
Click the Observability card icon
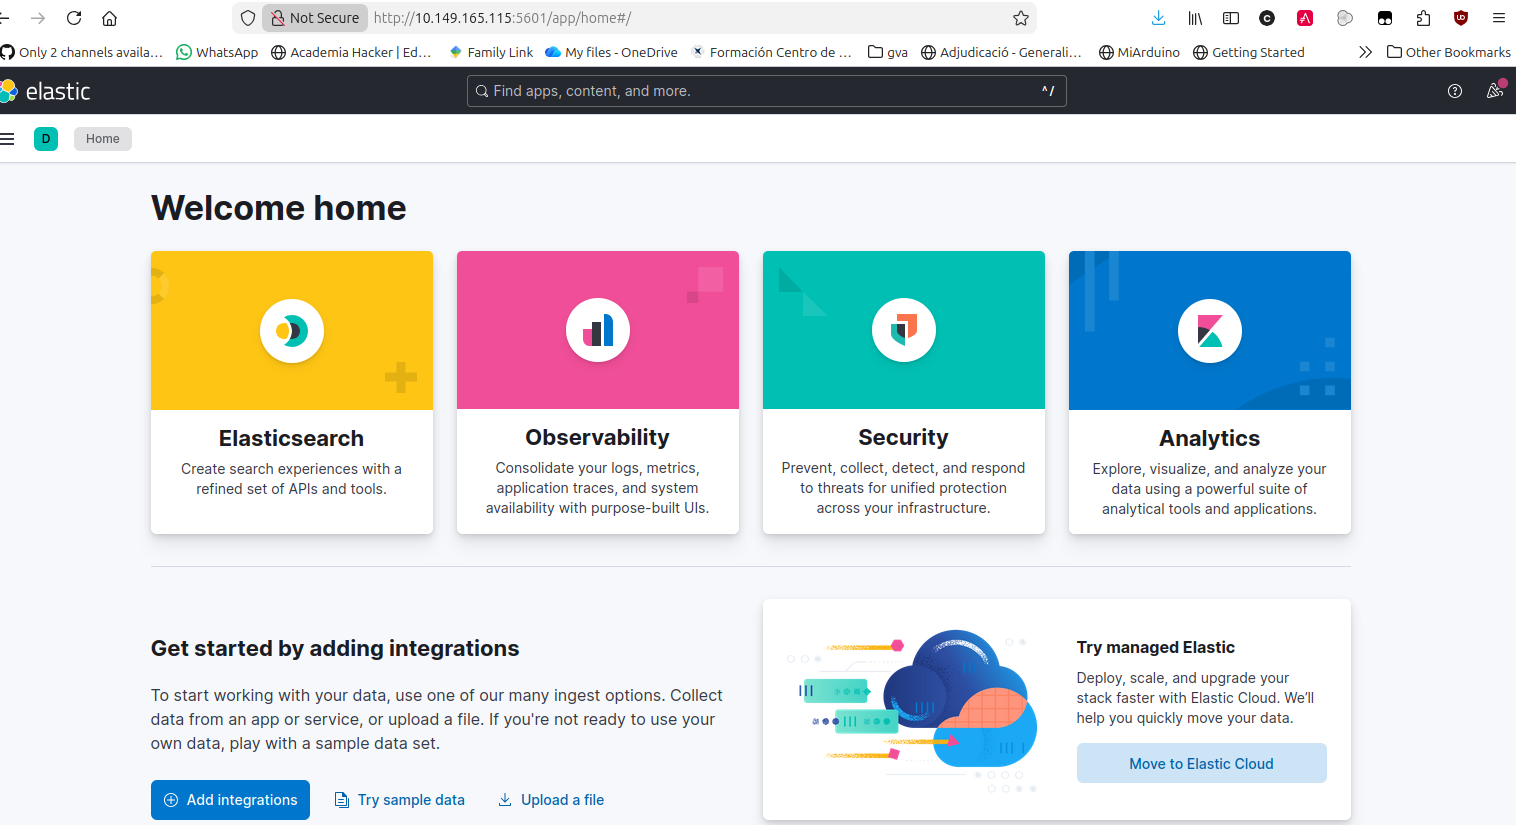598,330
